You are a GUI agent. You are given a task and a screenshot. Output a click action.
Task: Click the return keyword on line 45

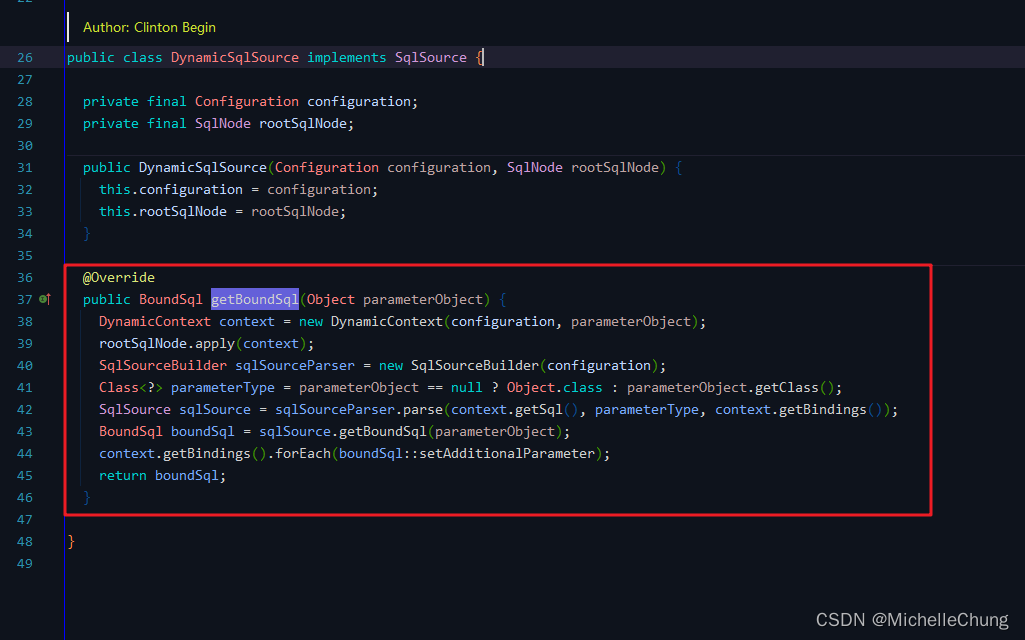point(123,475)
